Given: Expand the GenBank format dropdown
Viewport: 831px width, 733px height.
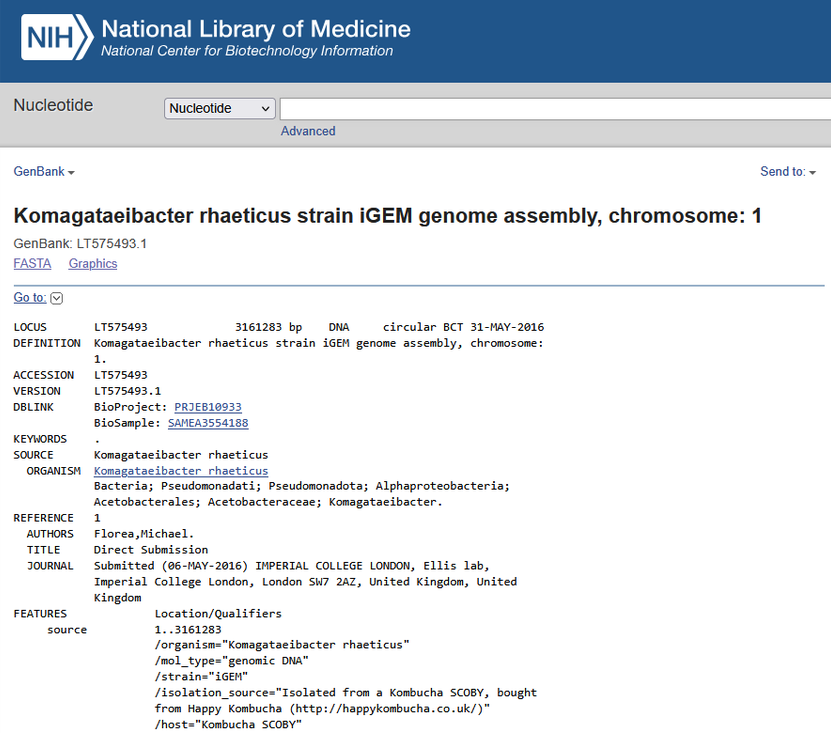Looking at the screenshot, I should pyautogui.click(x=44, y=172).
